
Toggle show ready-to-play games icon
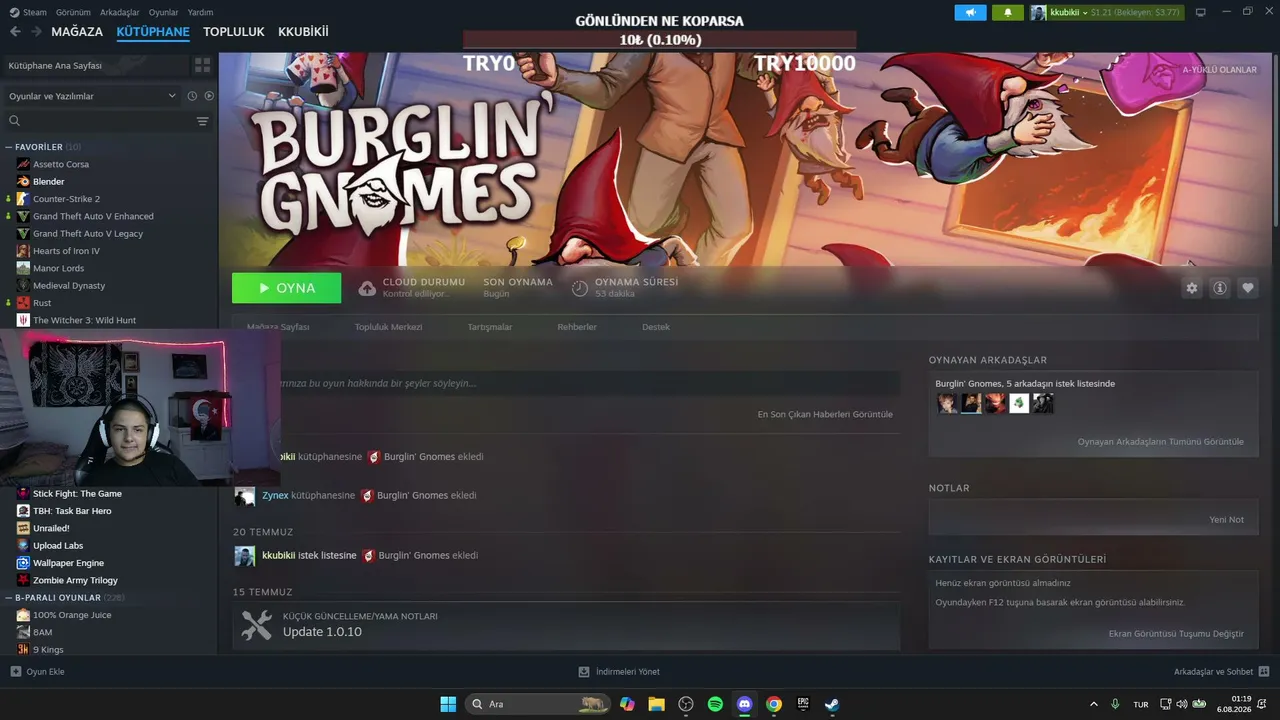click(209, 96)
